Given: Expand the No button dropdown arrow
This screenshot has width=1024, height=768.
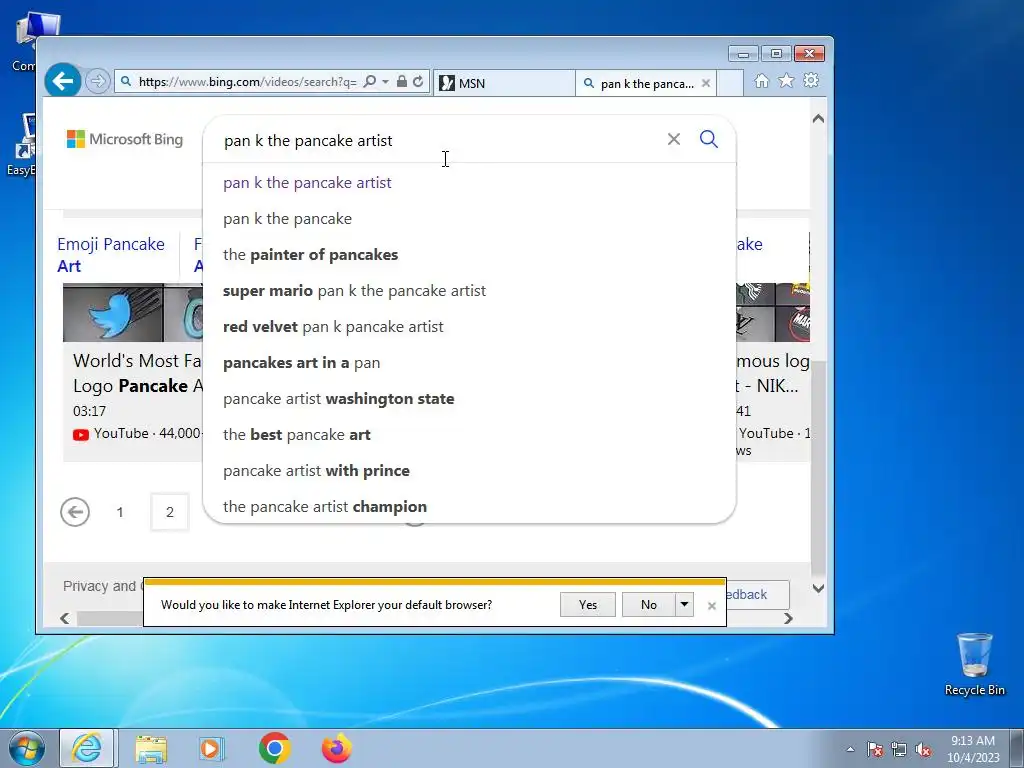Looking at the screenshot, I should pos(684,605).
